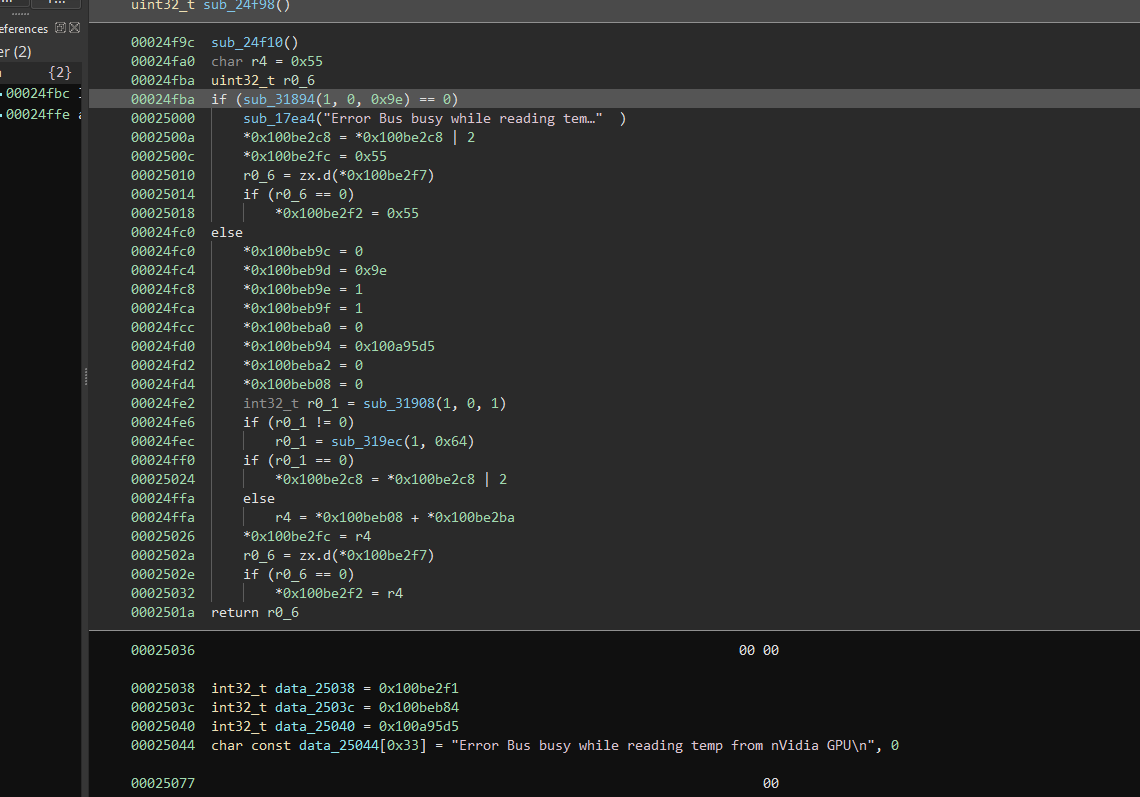Screen dimensions: 1140x797
Task: Select pointer *0x100beb9c assignment target
Action: (287, 251)
